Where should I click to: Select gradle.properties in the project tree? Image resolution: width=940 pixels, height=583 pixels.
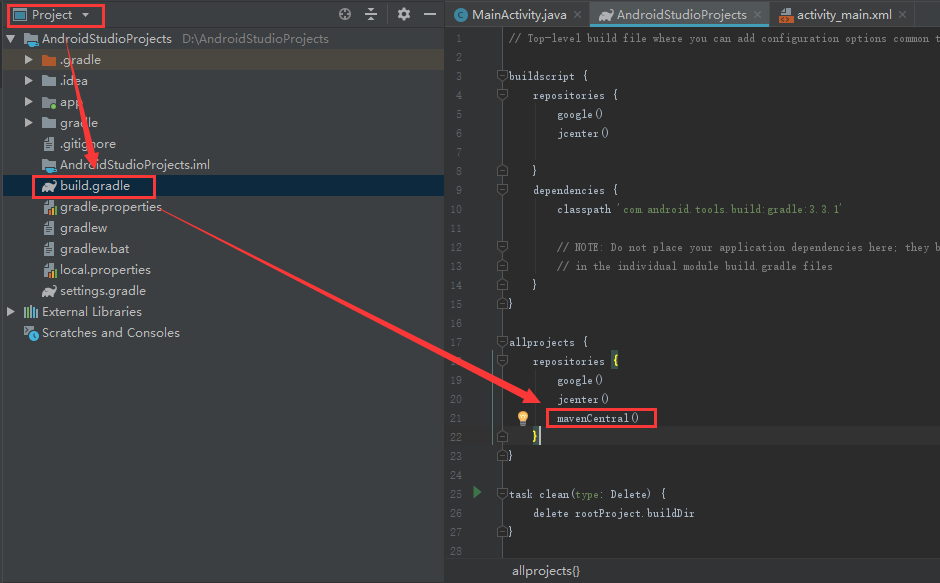point(107,207)
